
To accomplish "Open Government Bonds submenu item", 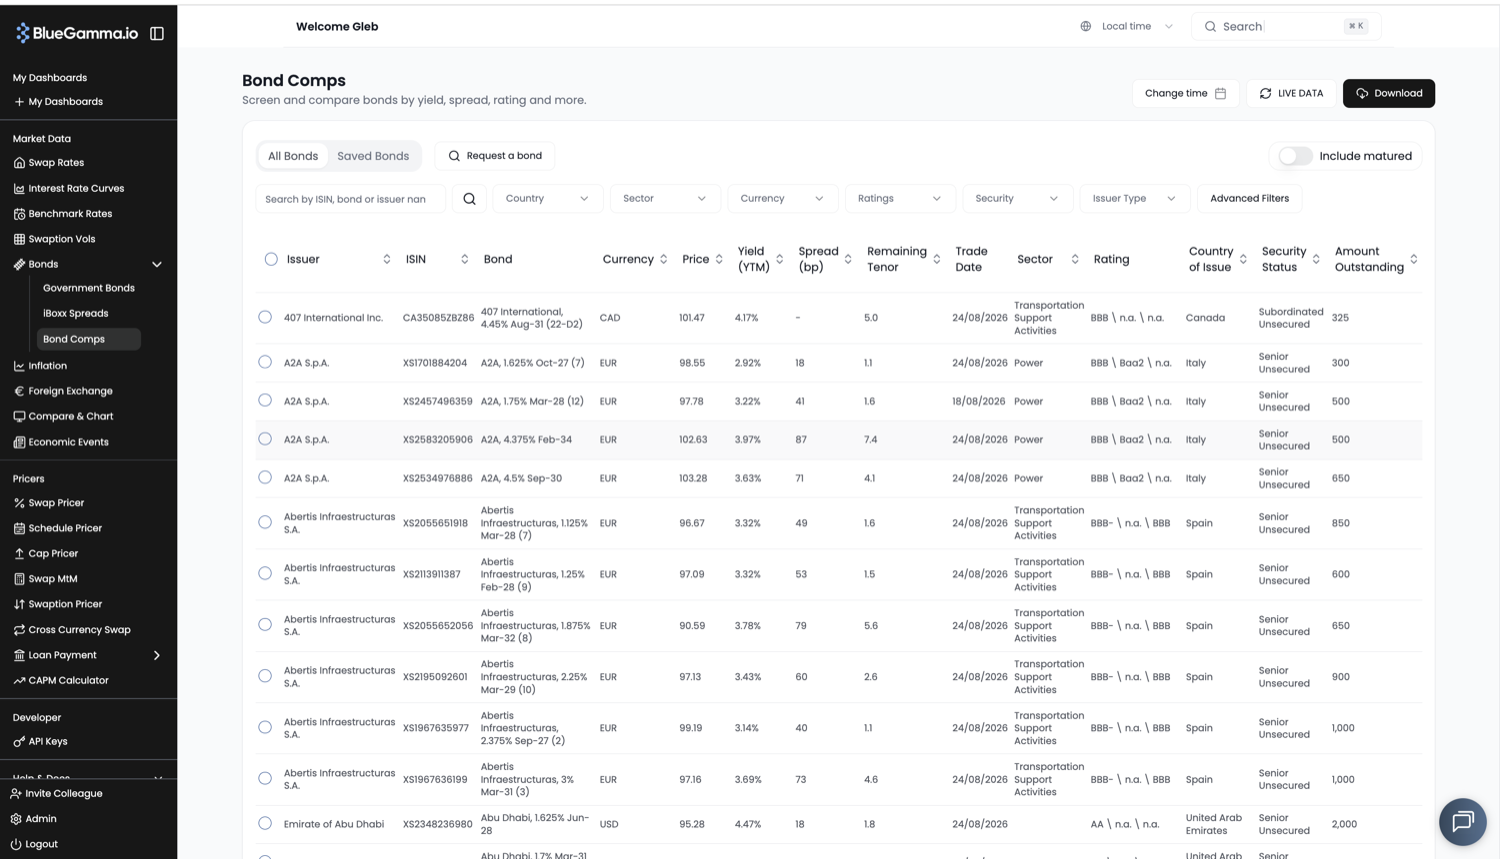I will pos(89,288).
